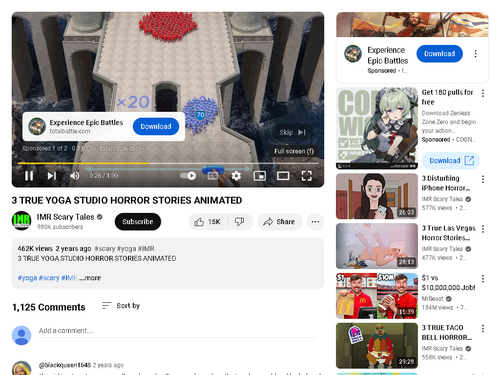Viewport: 500px width, 375px height.
Task: Click the MrBeast channel name
Action: click(433, 299)
